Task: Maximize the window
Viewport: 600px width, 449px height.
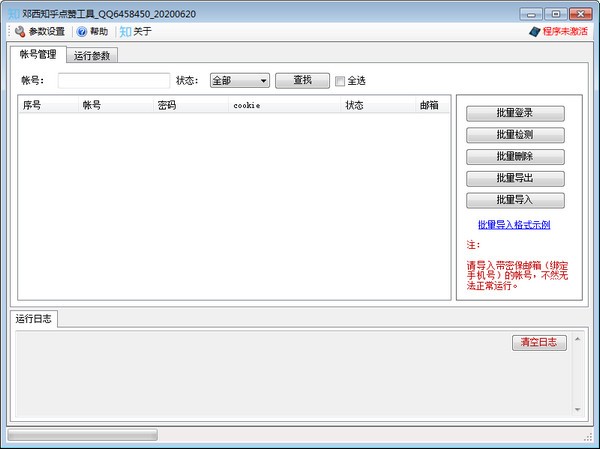Action: pos(556,15)
